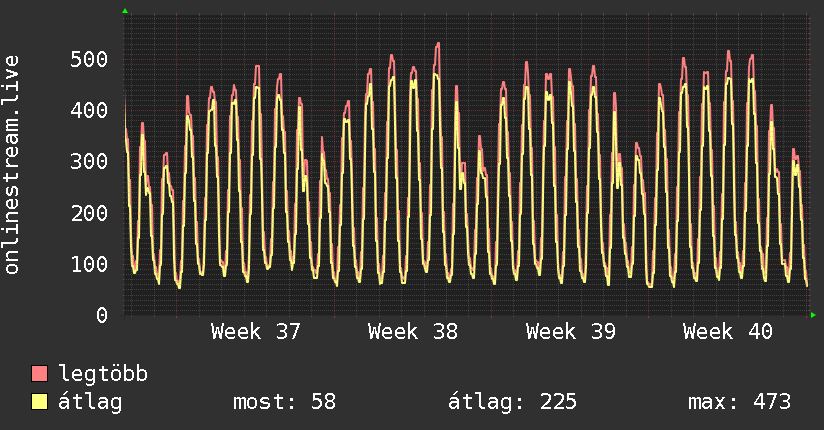Click the green arrow ending the X axis
Viewport: 824px width, 430px height.
pyautogui.click(x=813, y=315)
